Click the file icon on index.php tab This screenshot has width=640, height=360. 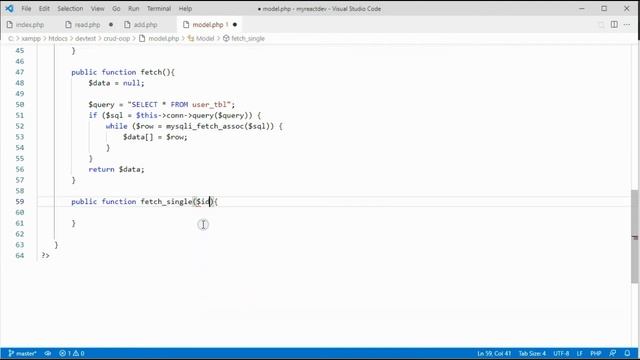tap(9, 25)
